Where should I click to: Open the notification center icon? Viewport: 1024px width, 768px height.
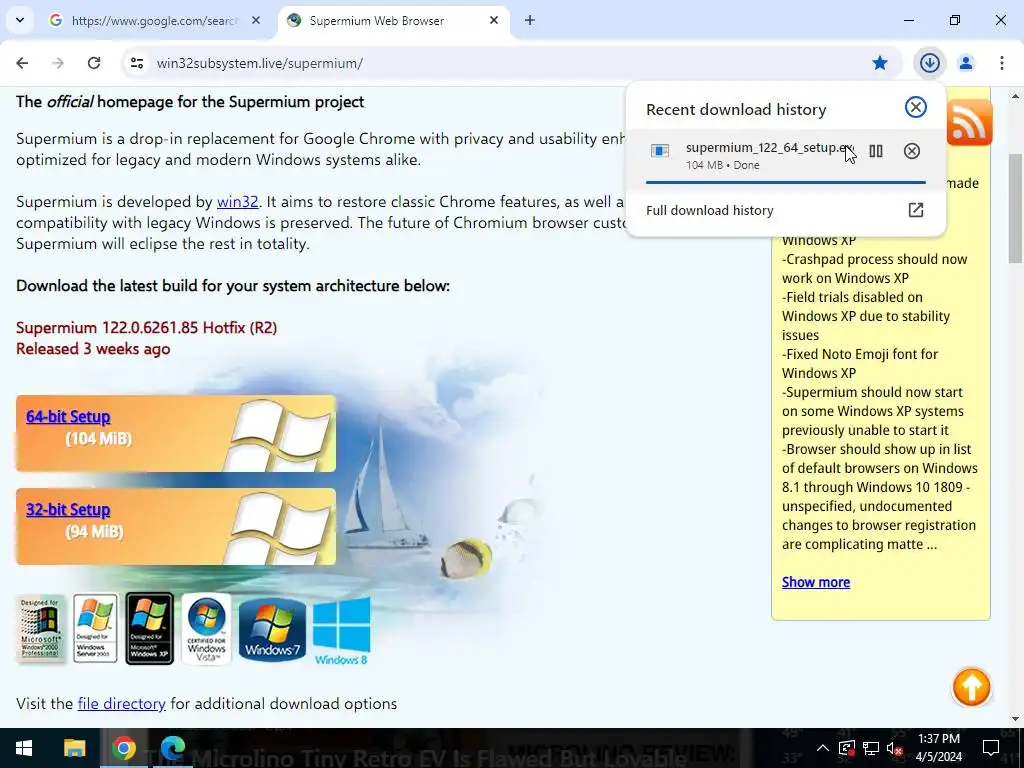(x=991, y=748)
